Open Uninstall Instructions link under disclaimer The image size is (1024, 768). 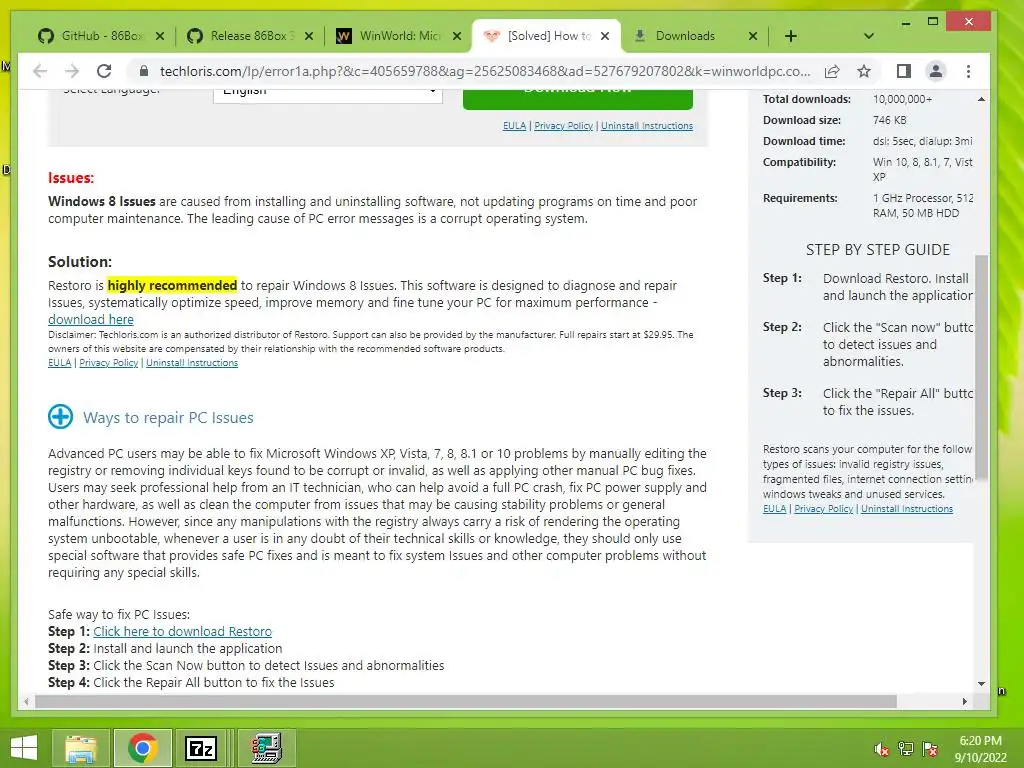coord(192,363)
